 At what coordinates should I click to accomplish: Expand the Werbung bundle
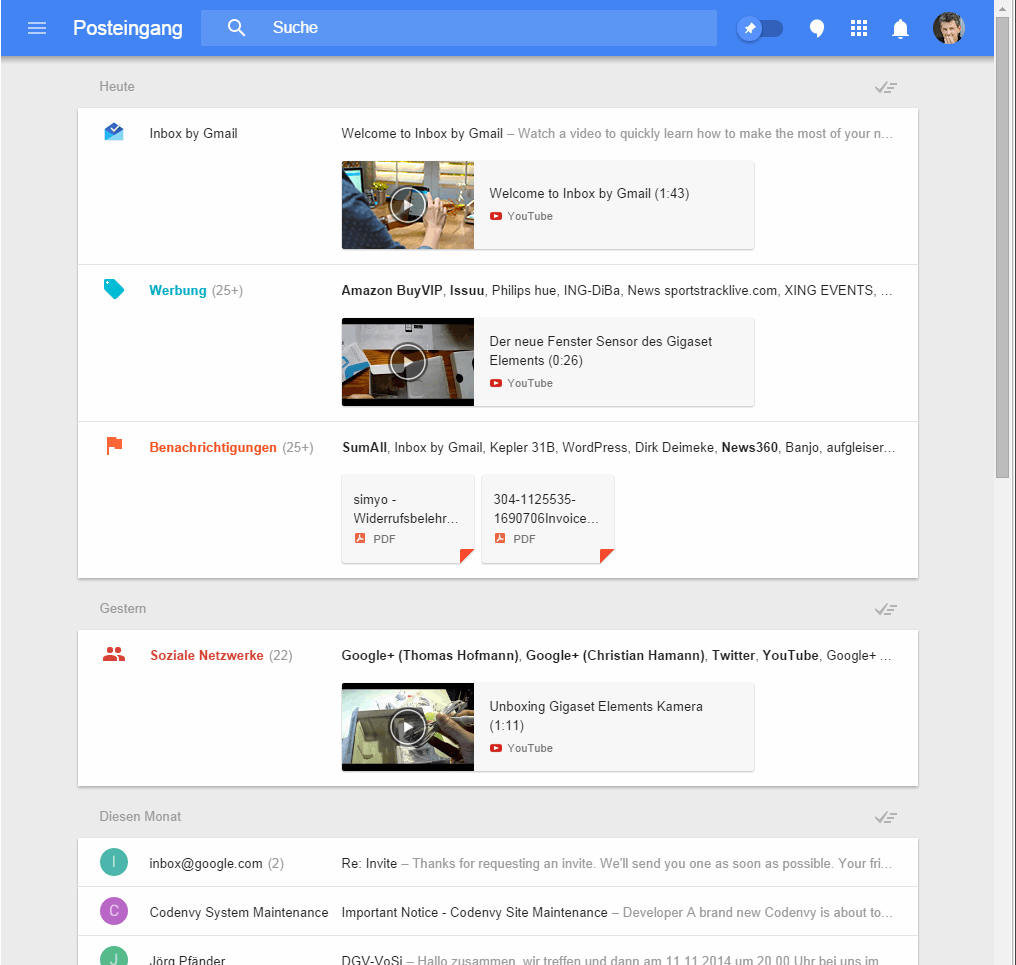coord(178,290)
